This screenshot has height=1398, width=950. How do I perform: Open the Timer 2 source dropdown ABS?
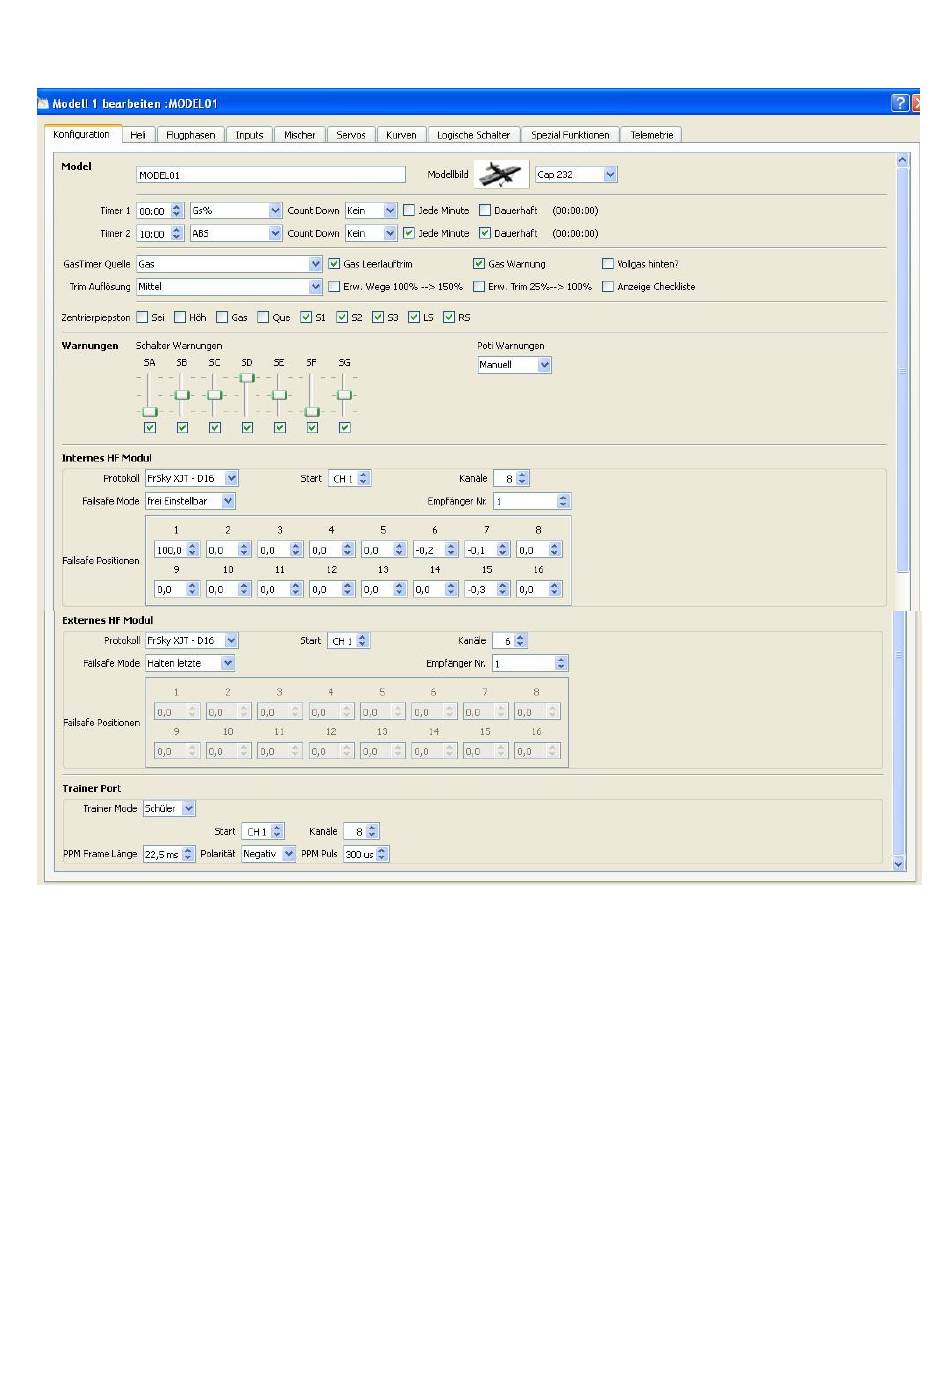[236, 234]
